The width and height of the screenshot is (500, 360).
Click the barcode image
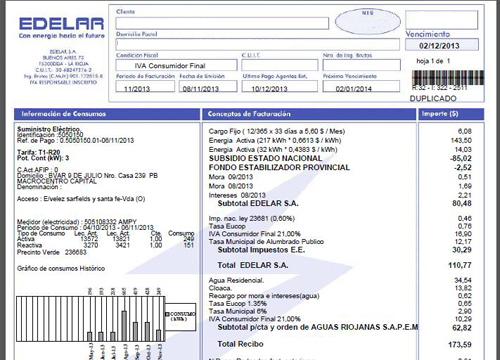pyautogui.click(x=448, y=78)
